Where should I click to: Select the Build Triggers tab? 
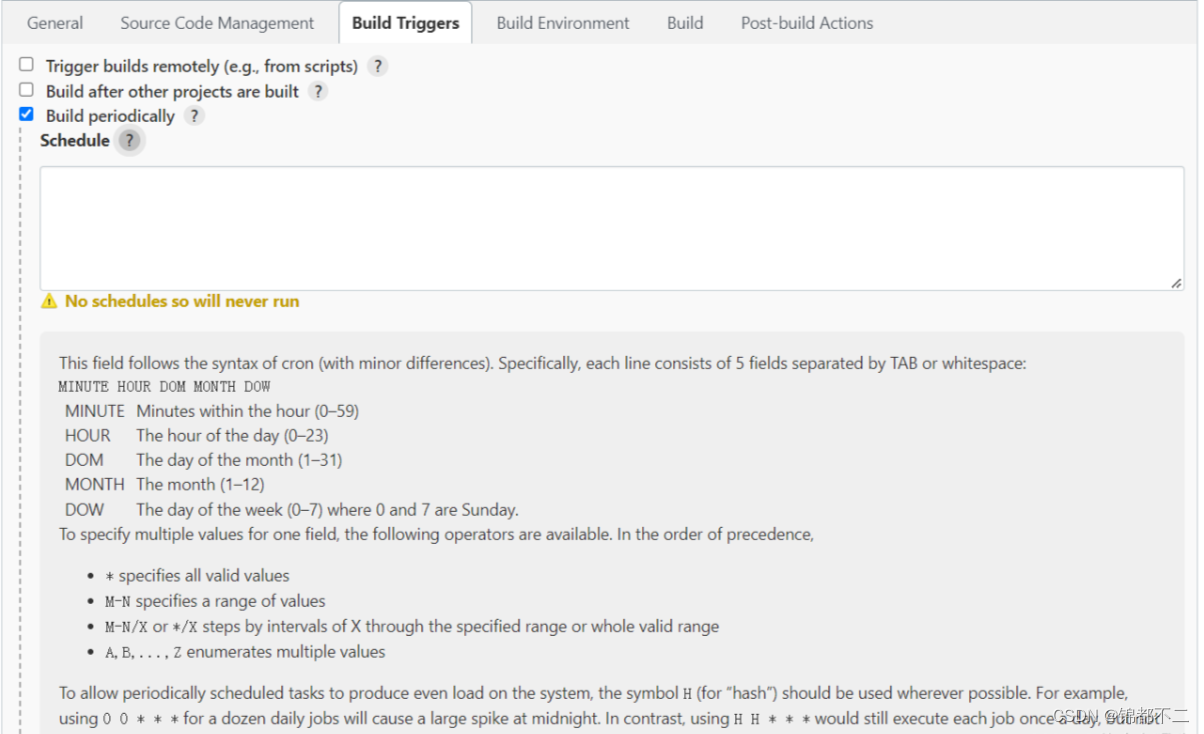tap(405, 23)
